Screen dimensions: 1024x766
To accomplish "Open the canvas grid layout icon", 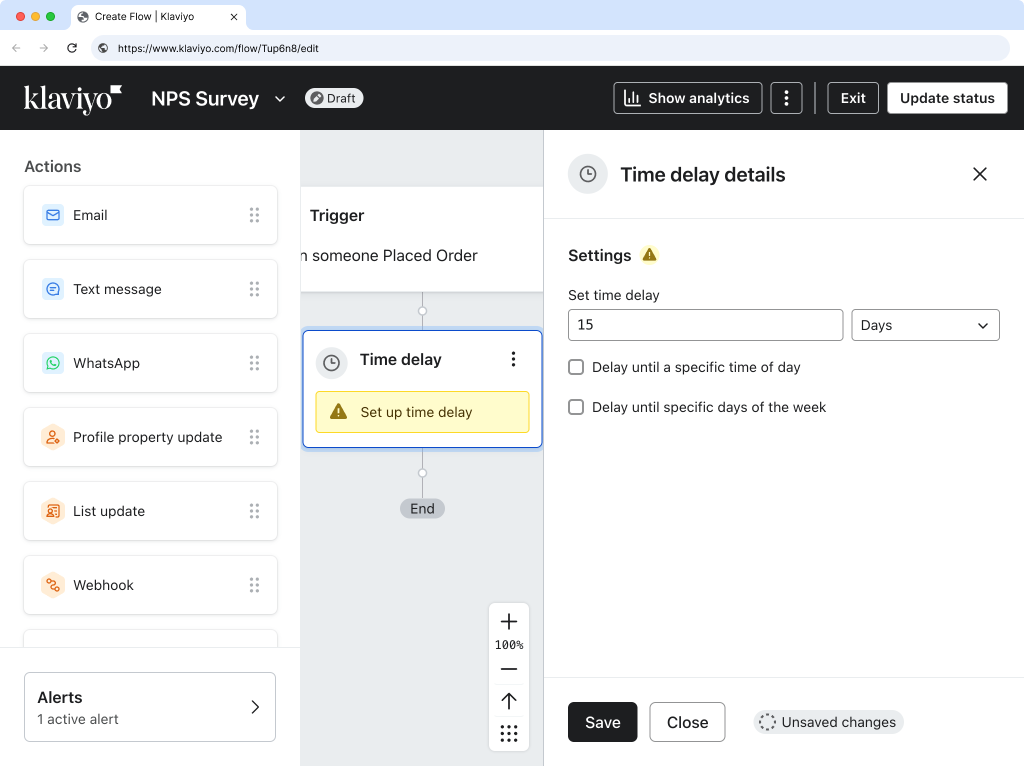I will point(509,733).
